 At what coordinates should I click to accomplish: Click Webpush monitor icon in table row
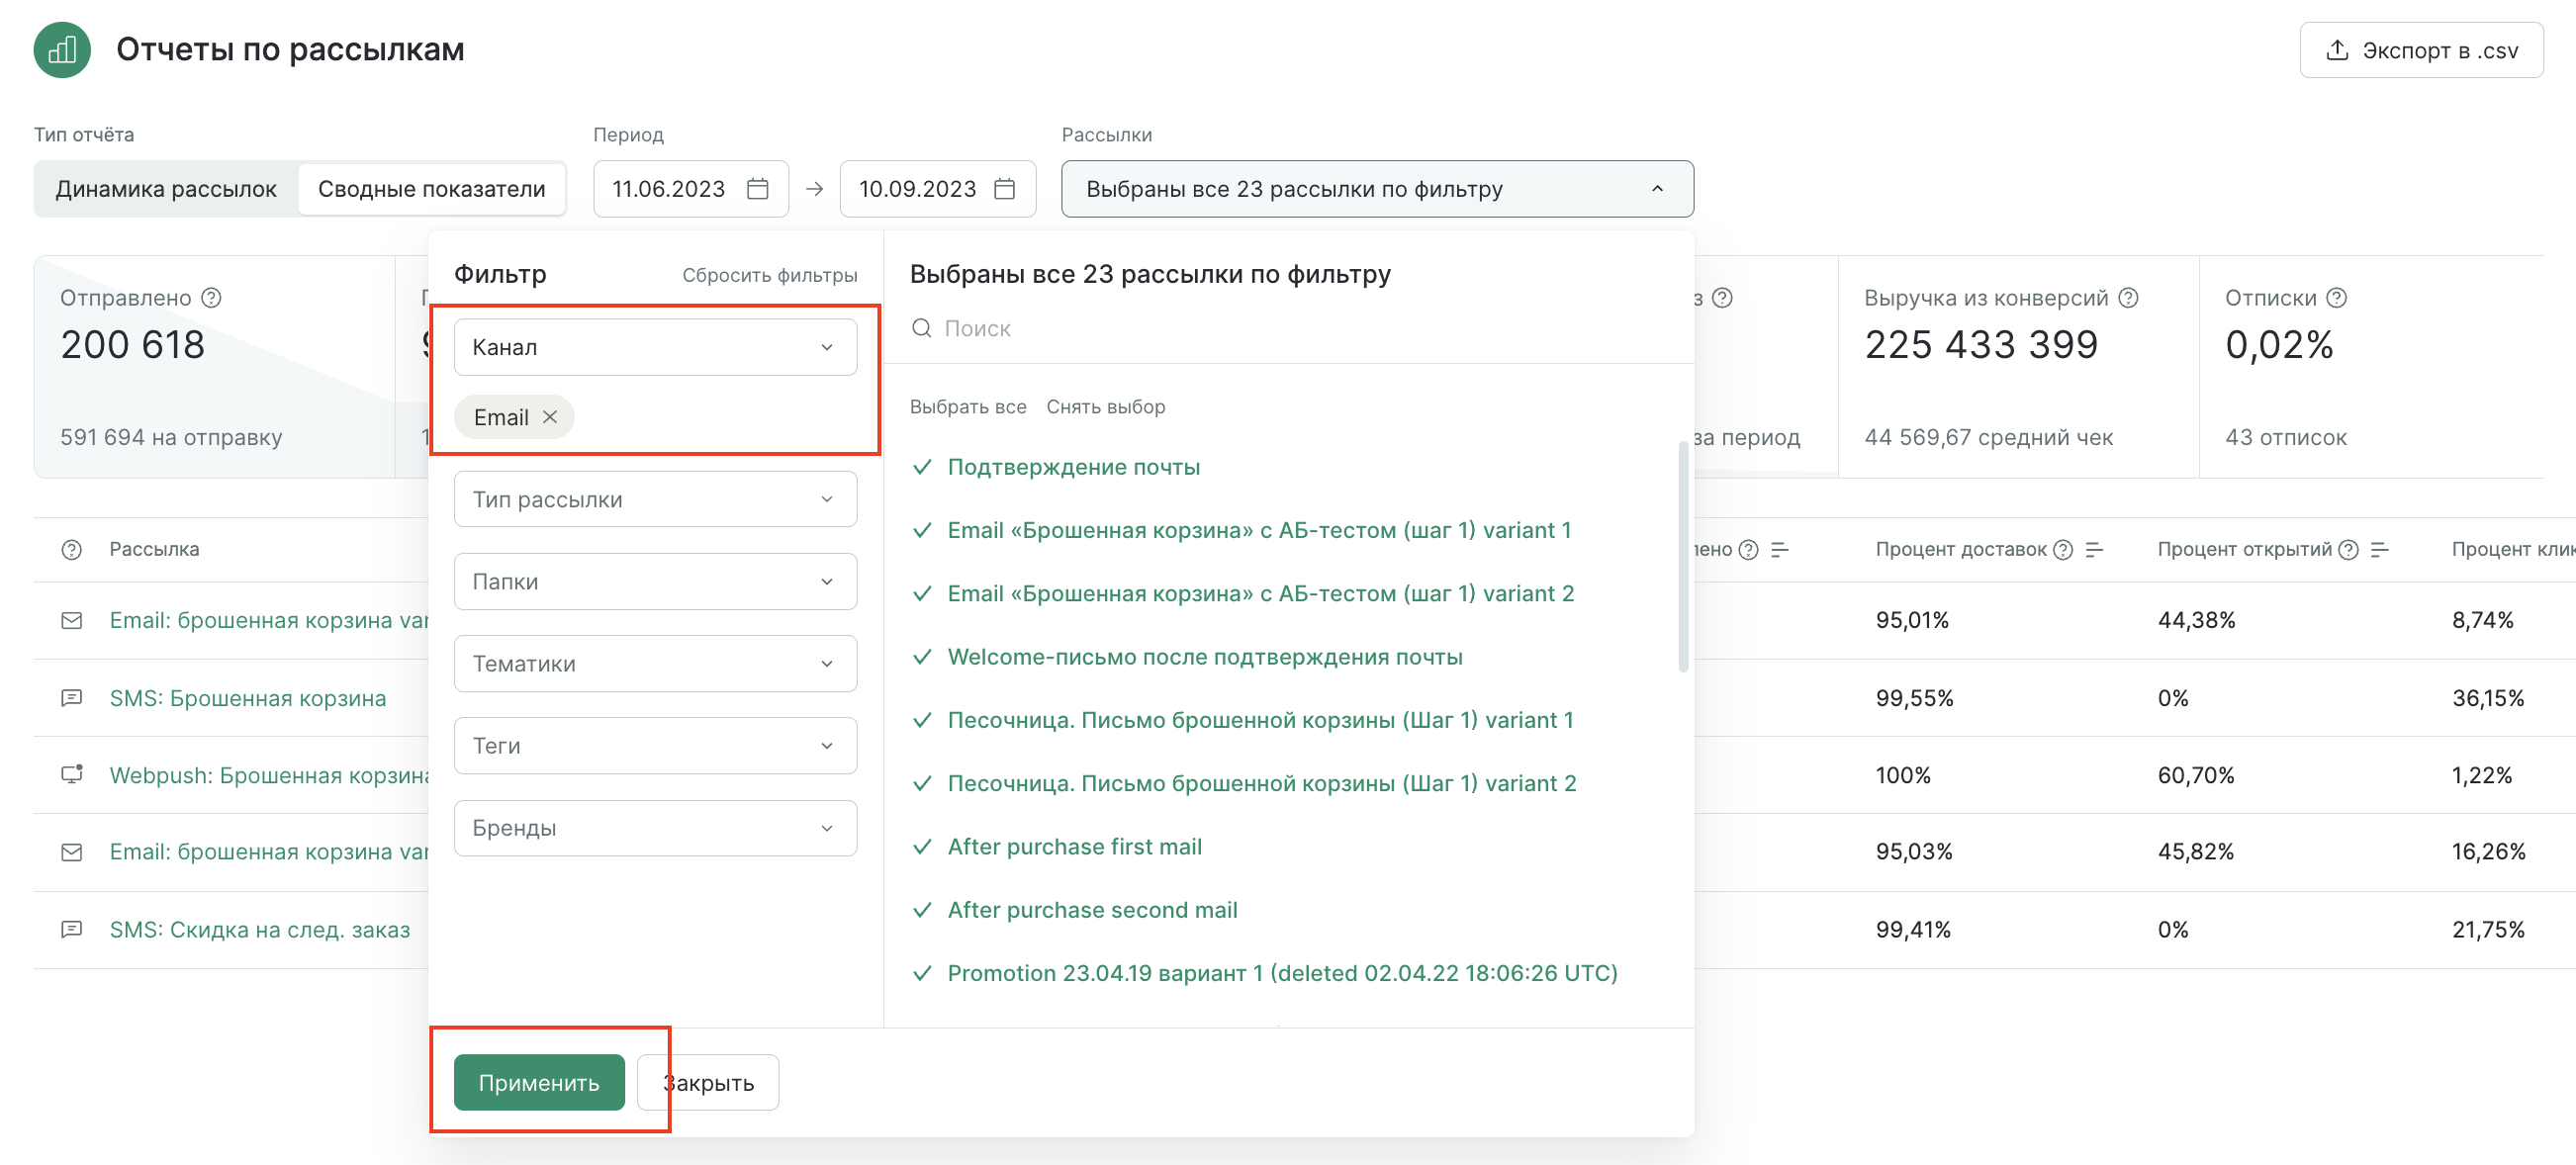click(72, 775)
